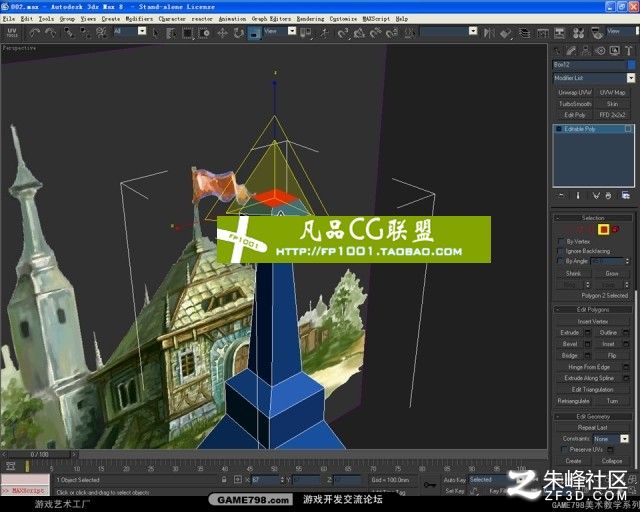Activate the Unlink Selection tool
The height and width of the screenshot is (512, 640).
[85, 33]
